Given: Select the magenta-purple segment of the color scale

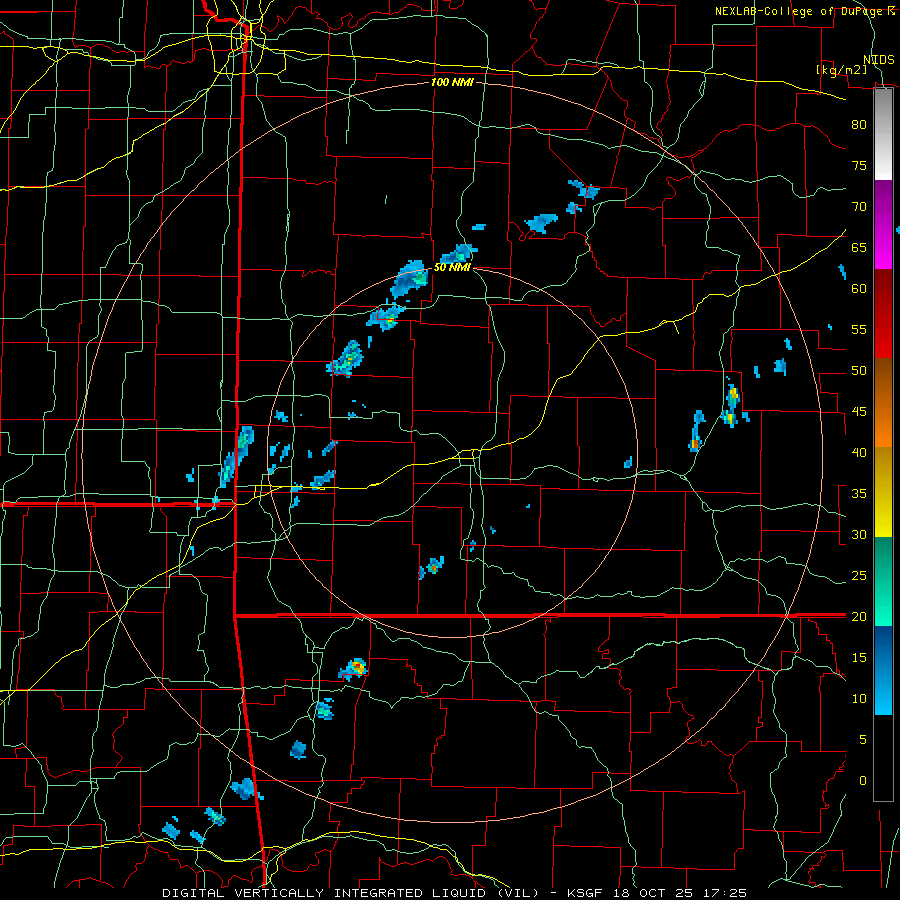Looking at the screenshot, I should [883, 224].
